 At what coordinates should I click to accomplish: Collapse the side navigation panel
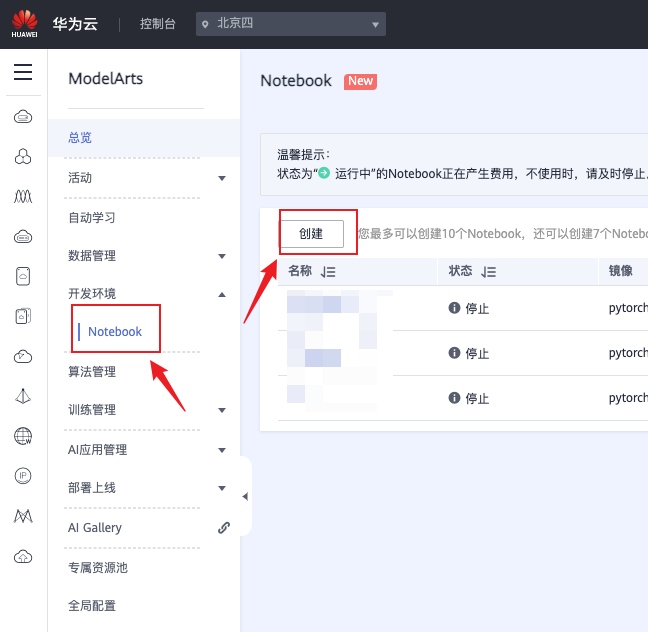(245, 497)
